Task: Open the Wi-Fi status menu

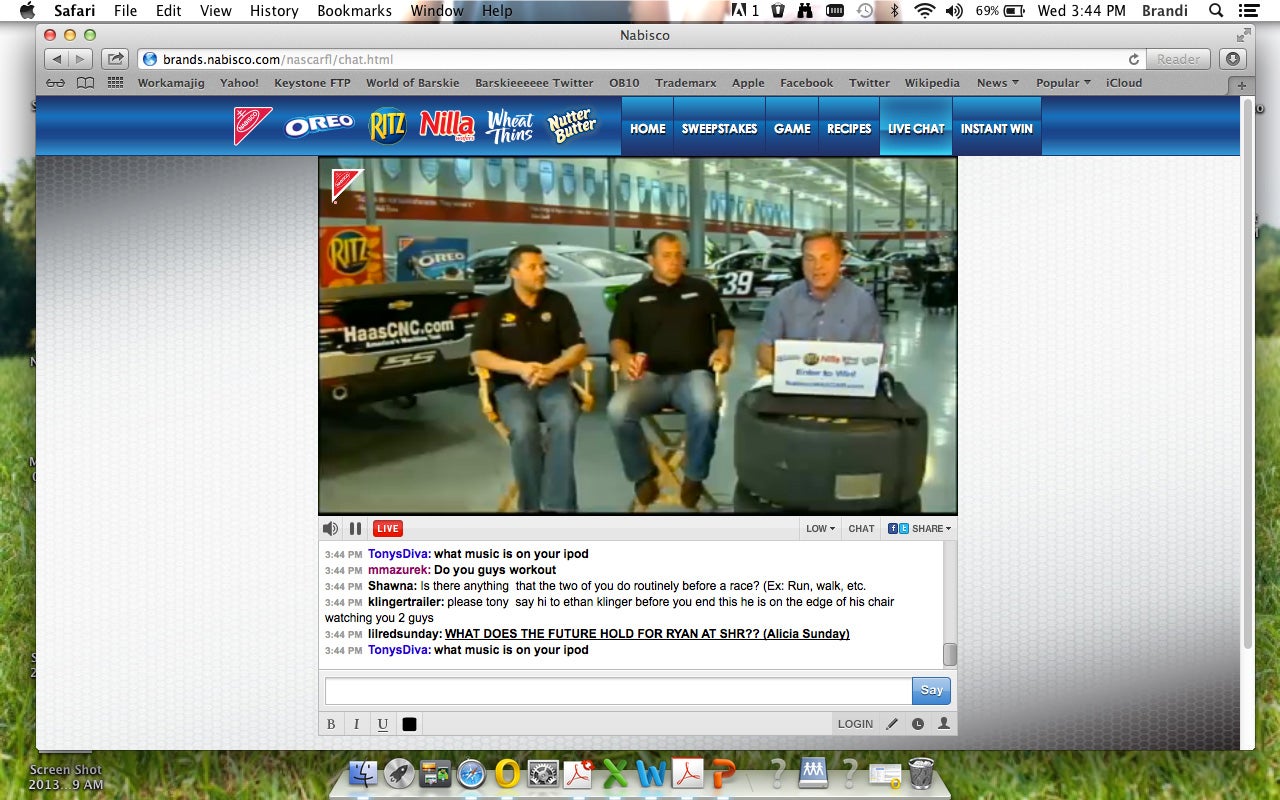Action: pyautogui.click(x=925, y=11)
